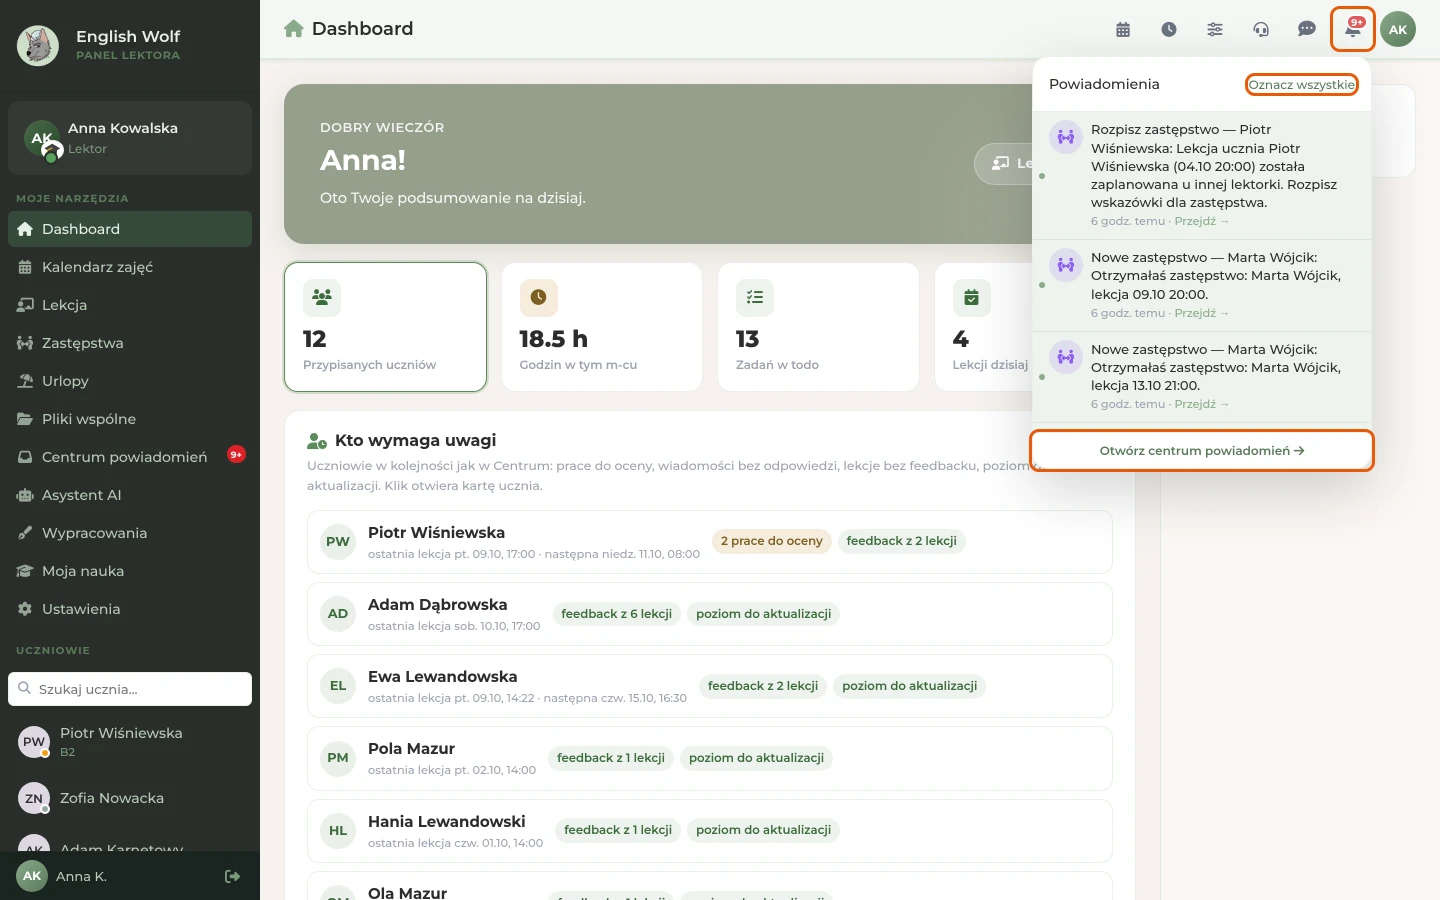1440x900 pixels.
Task: Click the English Wolf logo
Action: [38, 46]
